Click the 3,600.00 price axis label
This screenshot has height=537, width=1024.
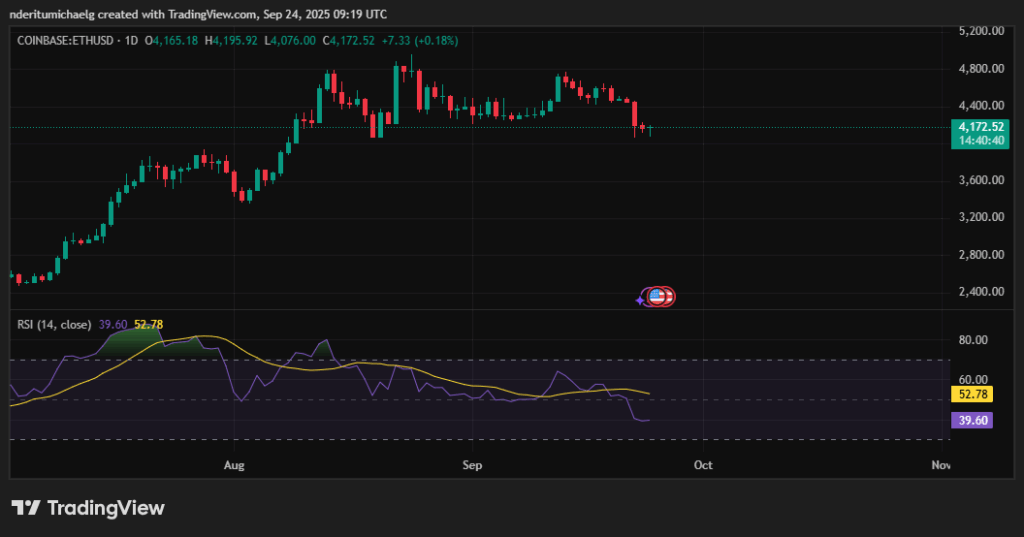(x=981, y=180)
